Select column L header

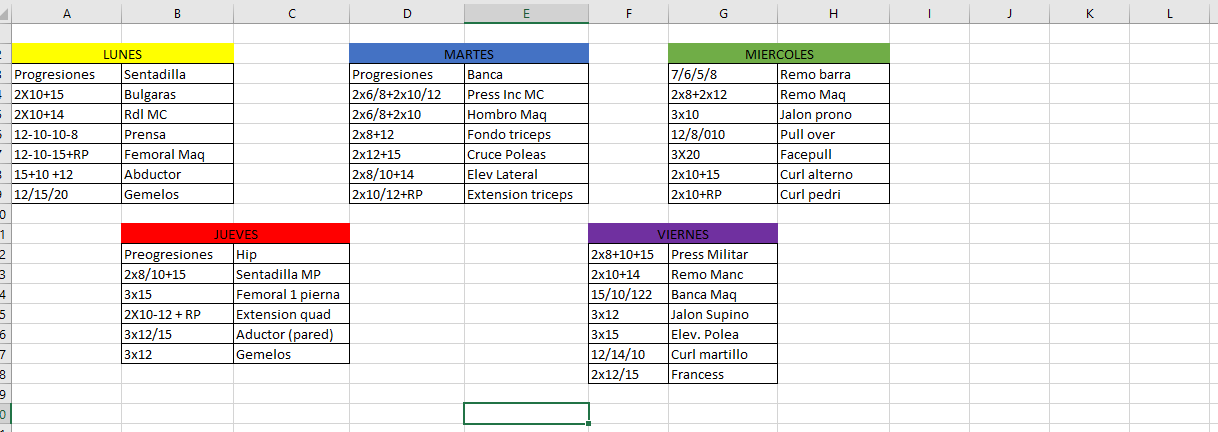[x=1169, y=13]
